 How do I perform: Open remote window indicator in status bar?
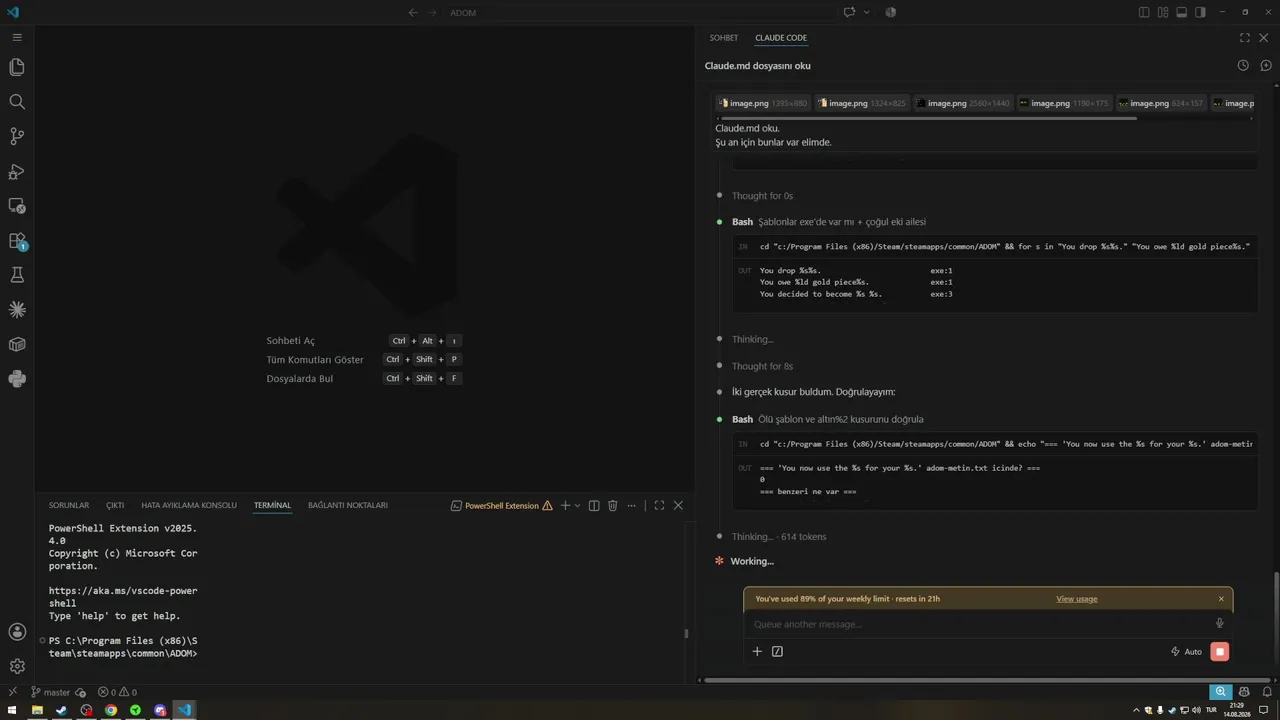(12, 692)
